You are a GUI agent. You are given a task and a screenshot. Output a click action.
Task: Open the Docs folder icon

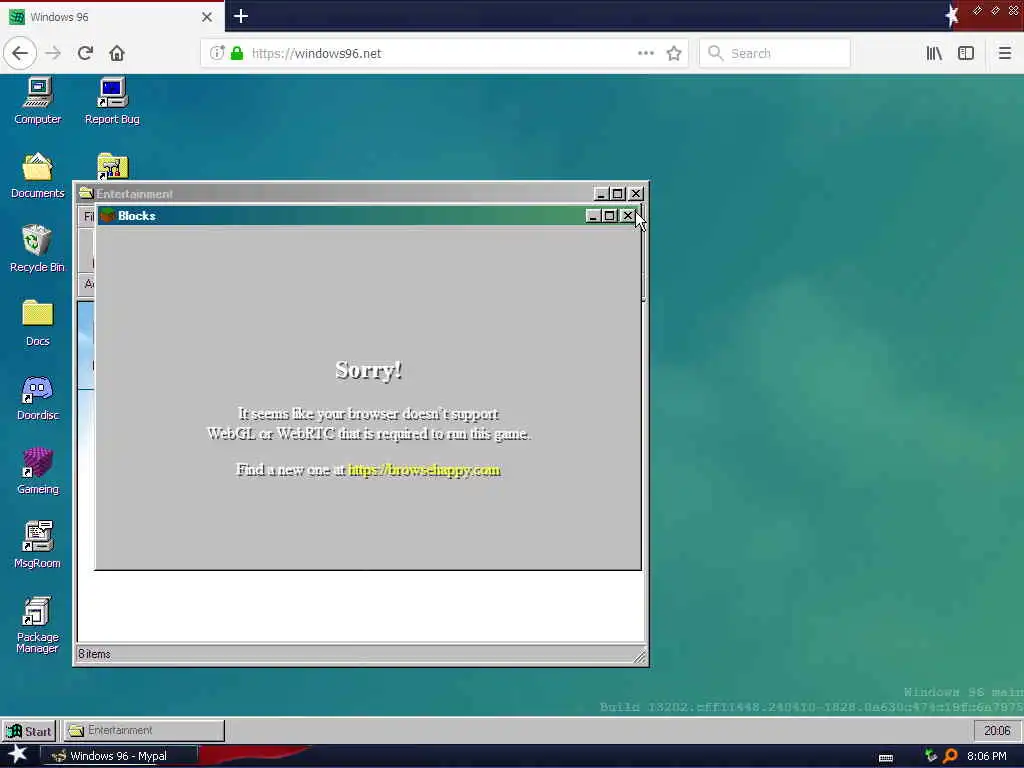click(38, 323)
